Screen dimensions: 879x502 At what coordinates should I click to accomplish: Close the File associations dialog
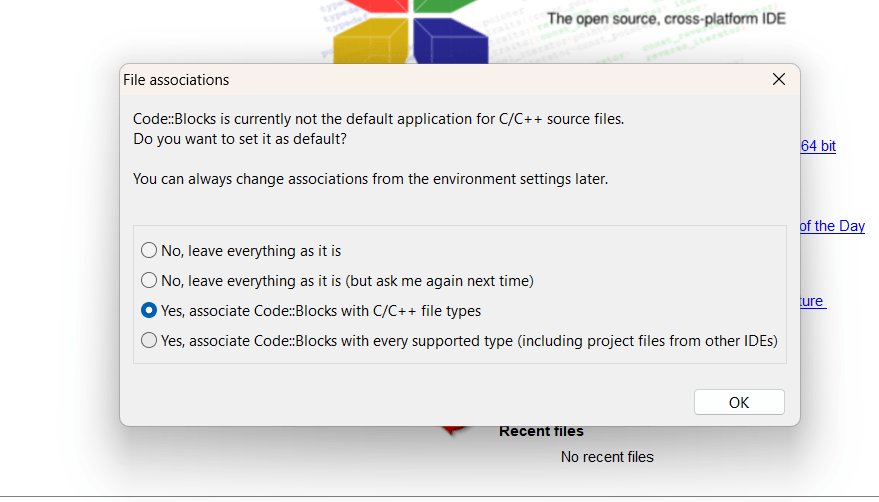point(779,79)
